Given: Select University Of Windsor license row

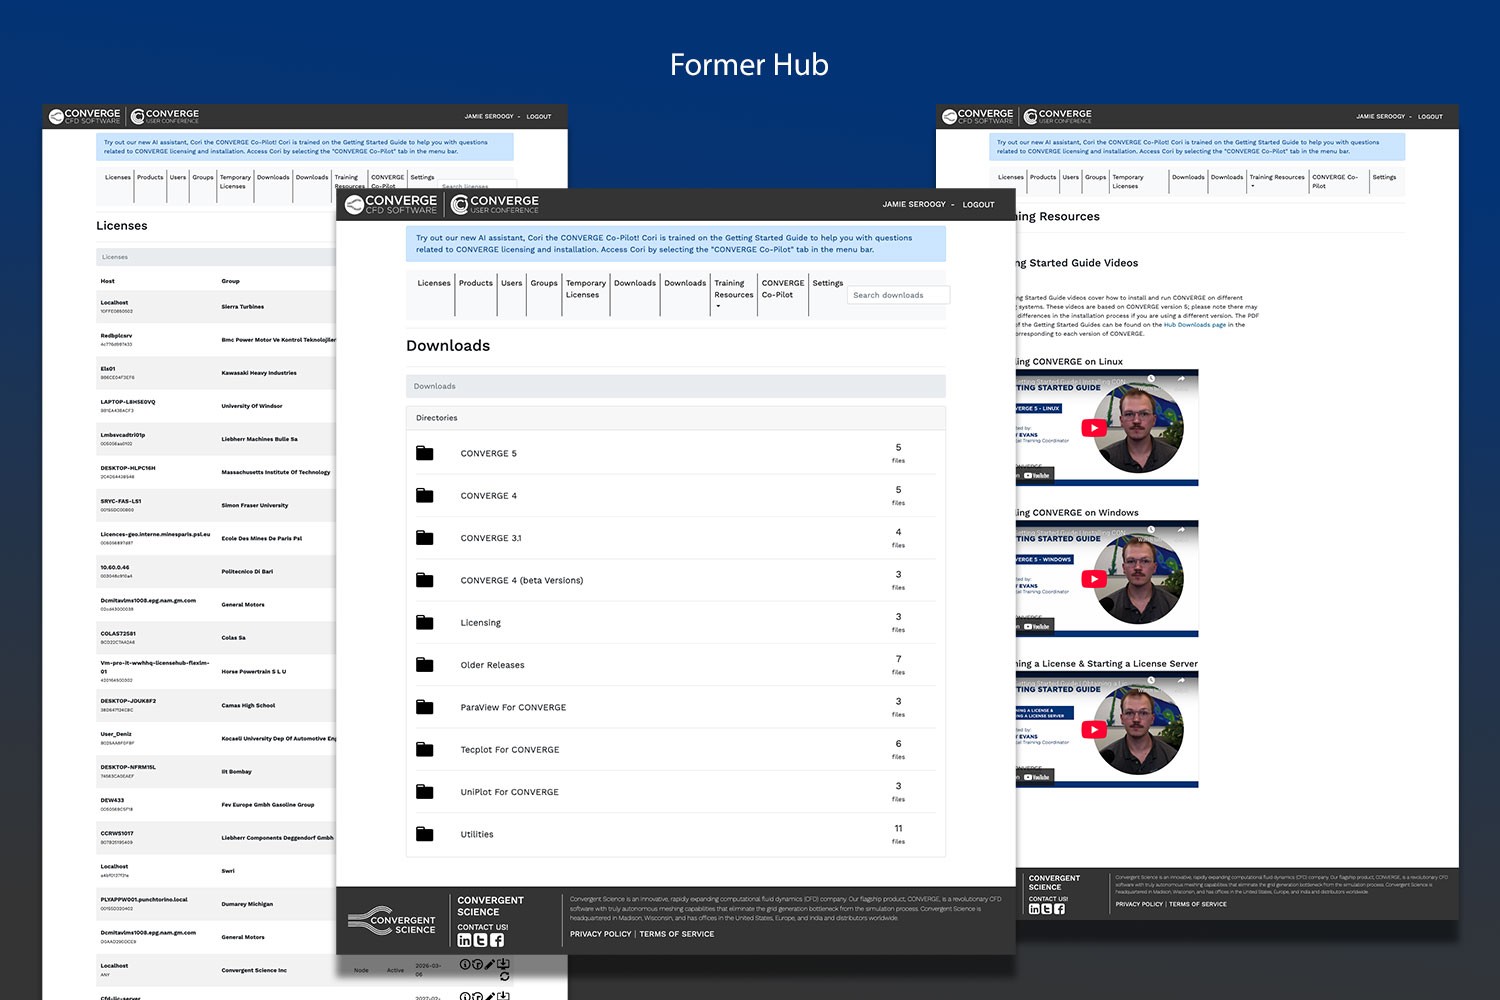Looking at the screenshot, I should [x=216, y=406].
